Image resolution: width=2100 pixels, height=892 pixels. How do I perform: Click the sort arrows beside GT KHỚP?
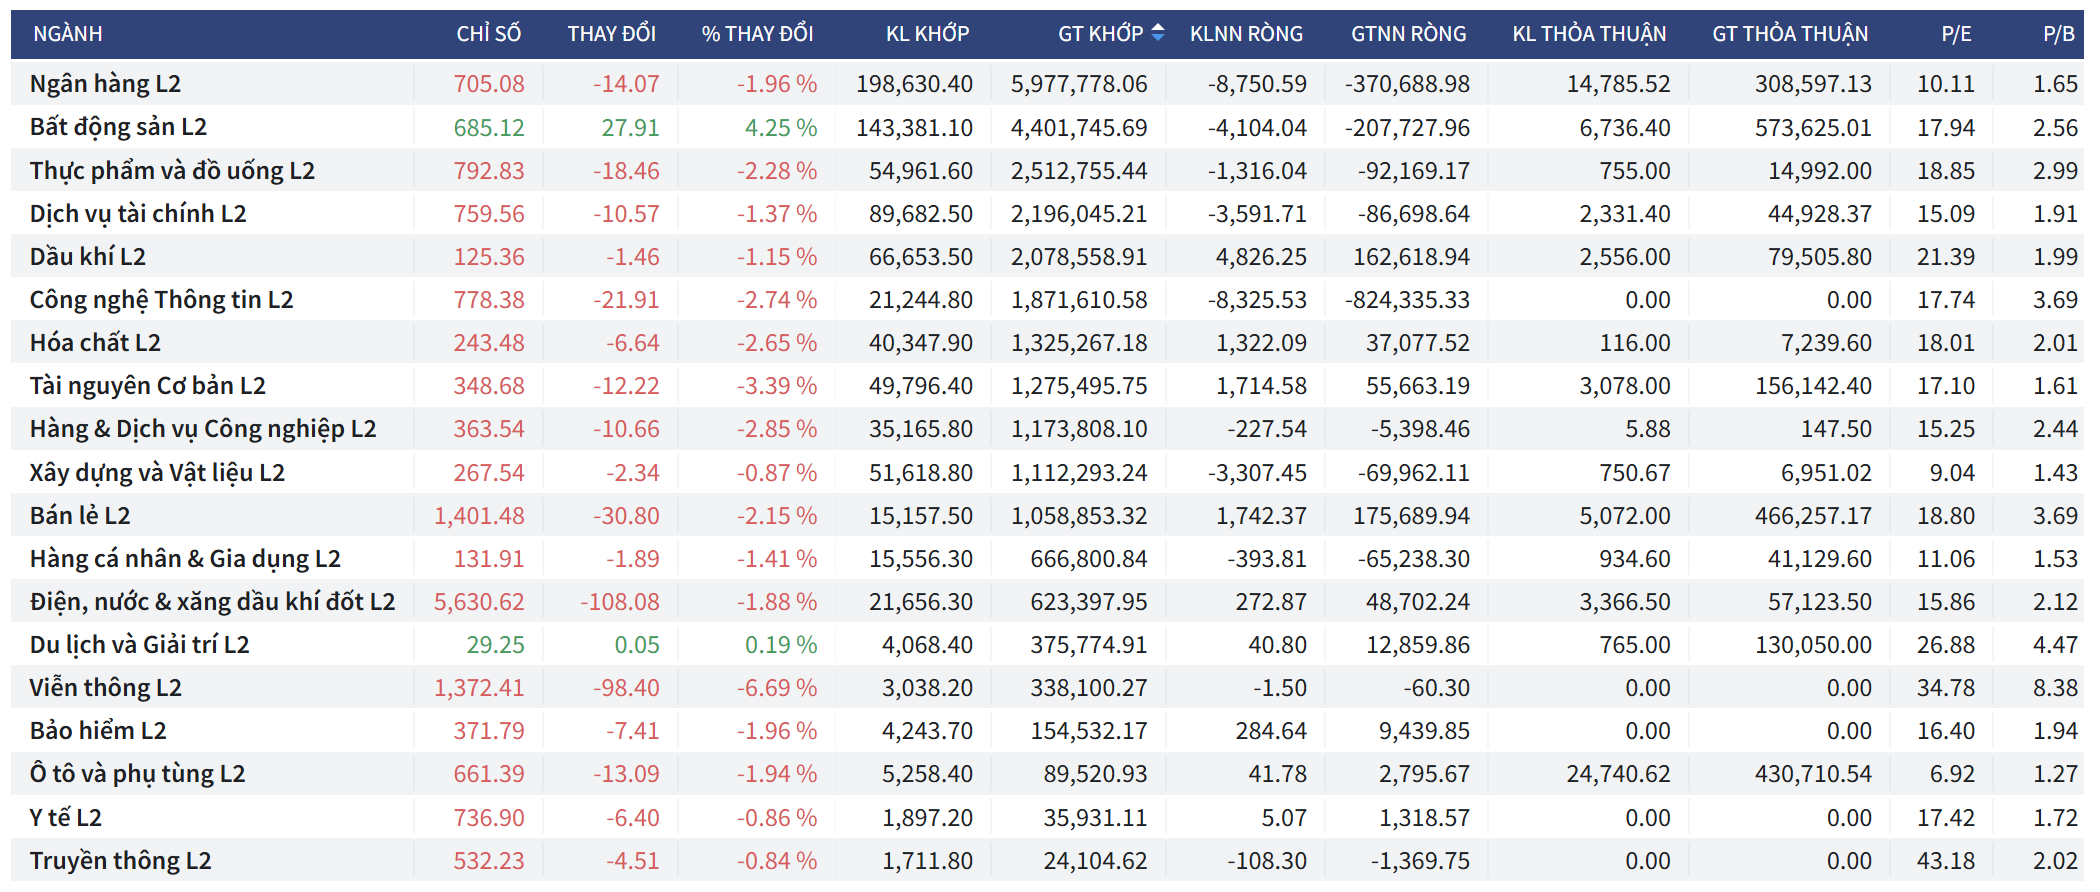coord(1157,33)
